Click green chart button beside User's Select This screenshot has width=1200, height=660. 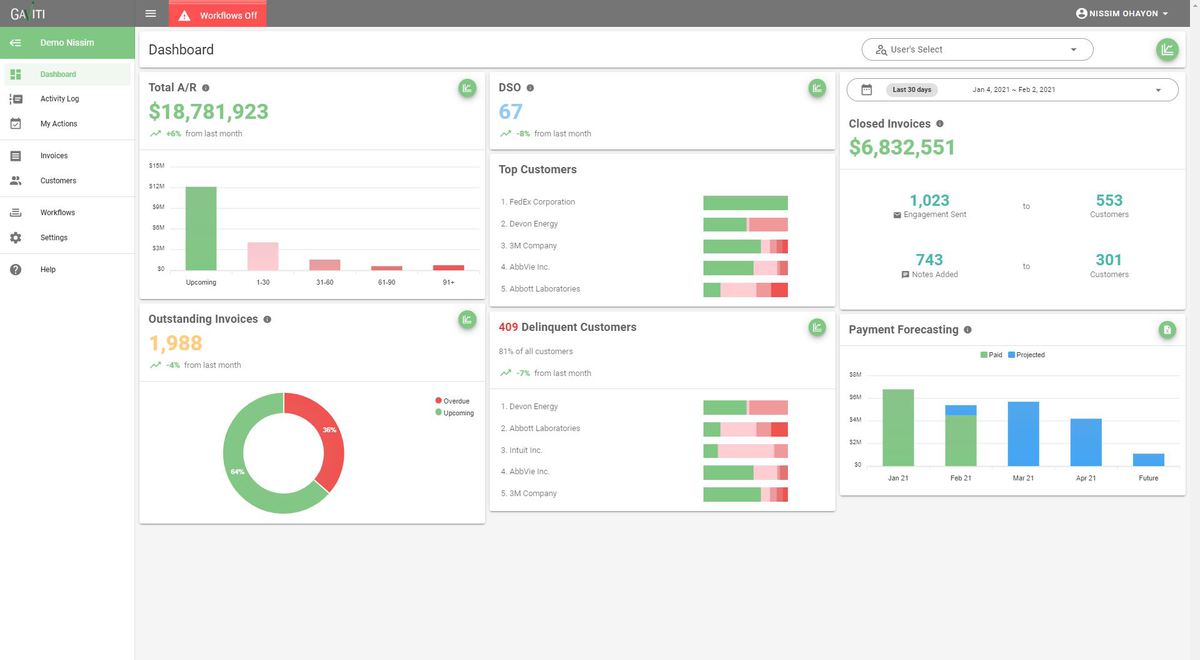[1167, 49]
